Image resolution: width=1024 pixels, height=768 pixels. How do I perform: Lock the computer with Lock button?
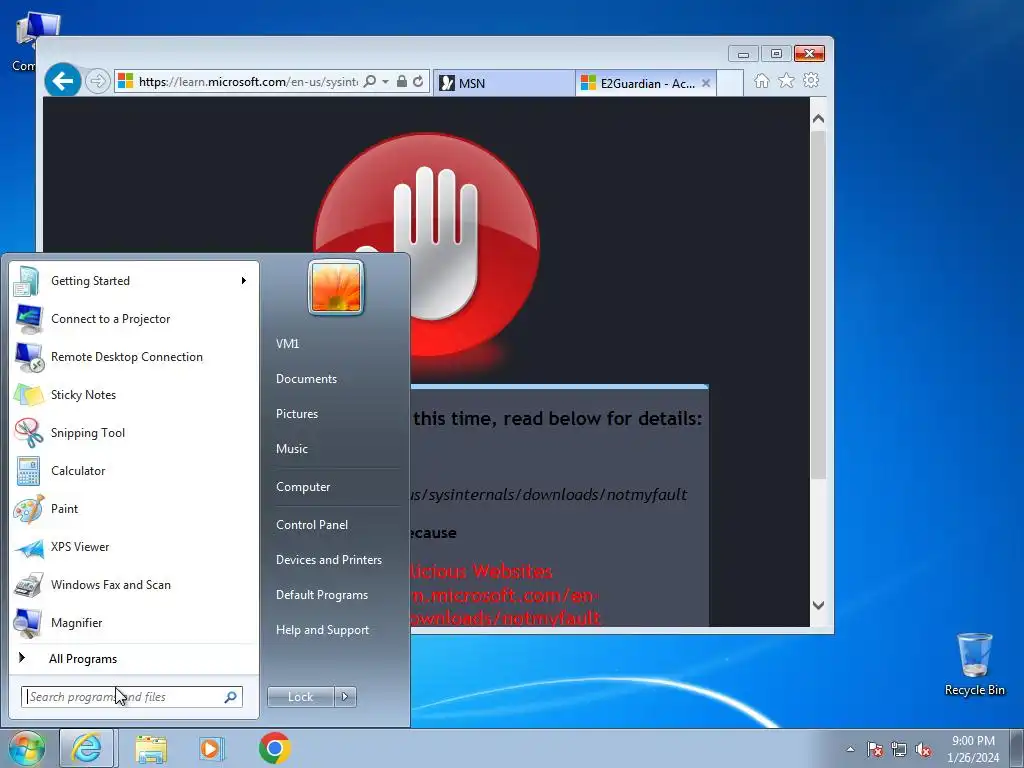click(300, 697)
